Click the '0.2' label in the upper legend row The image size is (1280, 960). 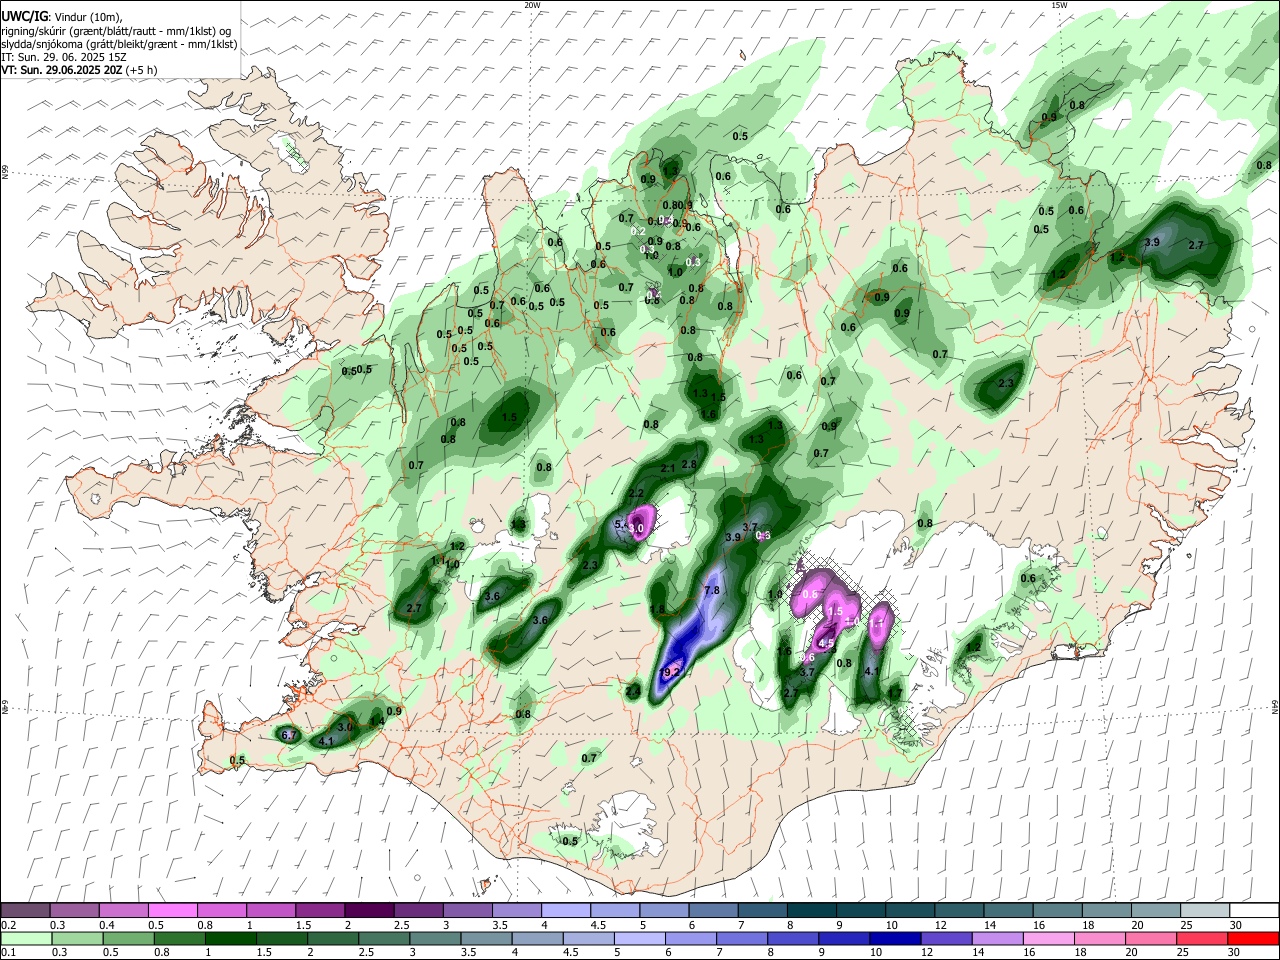pos(8,925)
